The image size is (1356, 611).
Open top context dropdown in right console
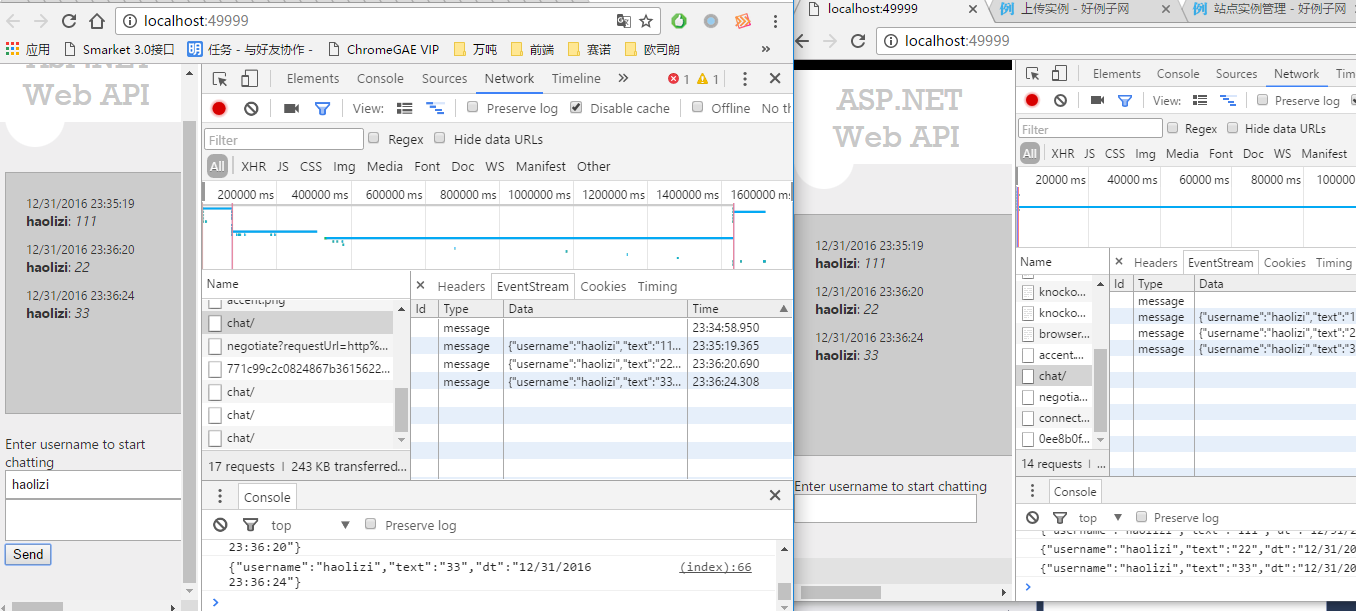pos(1099,517)
